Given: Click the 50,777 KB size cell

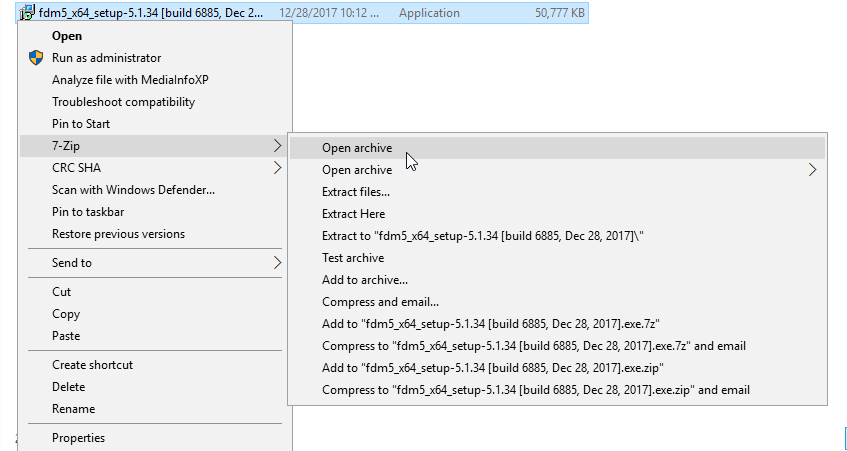Looking at the screenshot, I should point(560,12).
